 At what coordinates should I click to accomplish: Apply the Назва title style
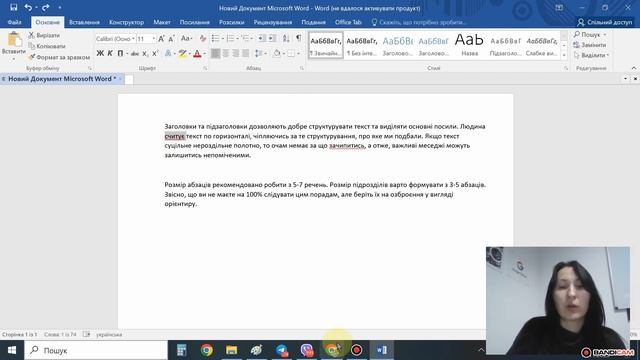(469, 45)
